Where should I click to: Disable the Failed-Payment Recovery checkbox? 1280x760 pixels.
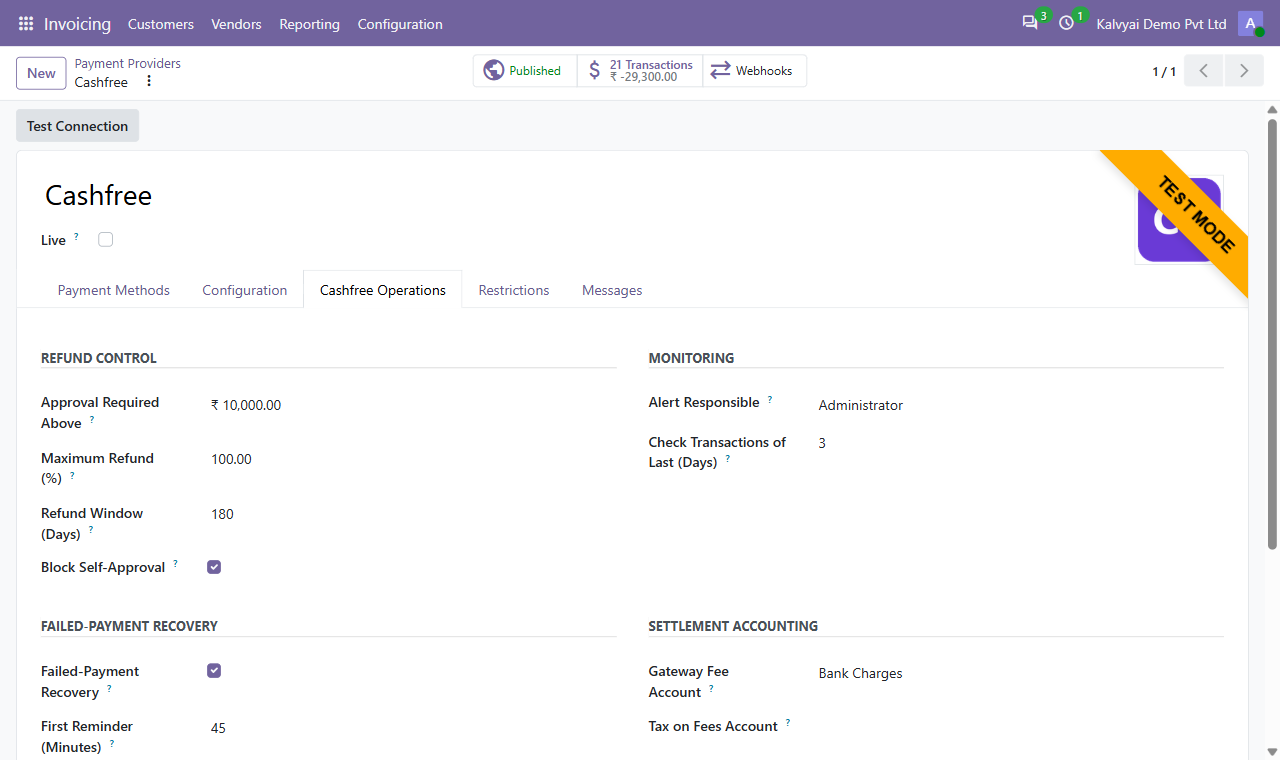pos(214,671)
